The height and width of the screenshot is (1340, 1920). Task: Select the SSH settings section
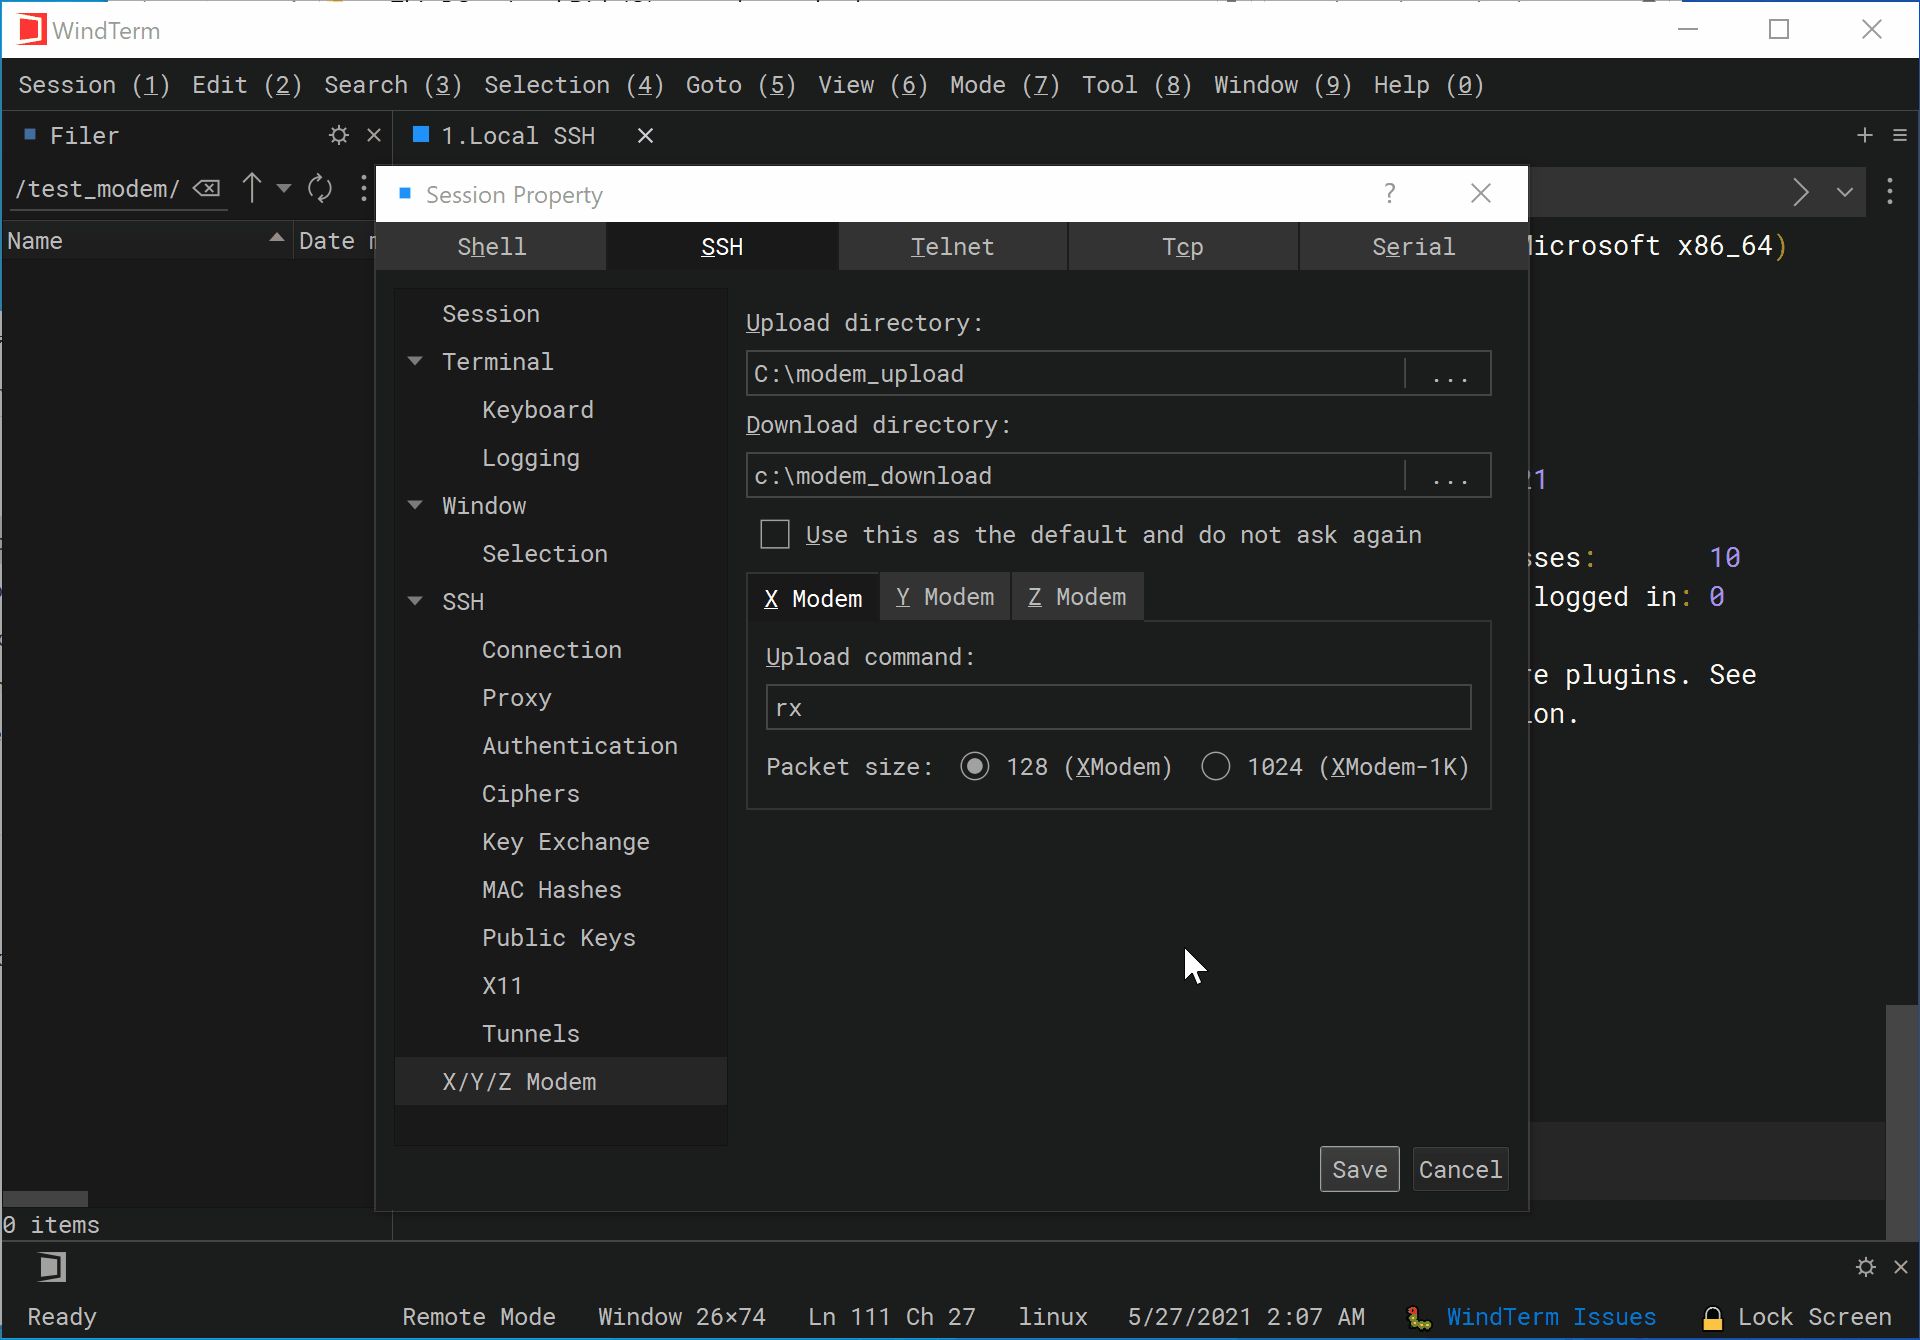coord(462,600)
